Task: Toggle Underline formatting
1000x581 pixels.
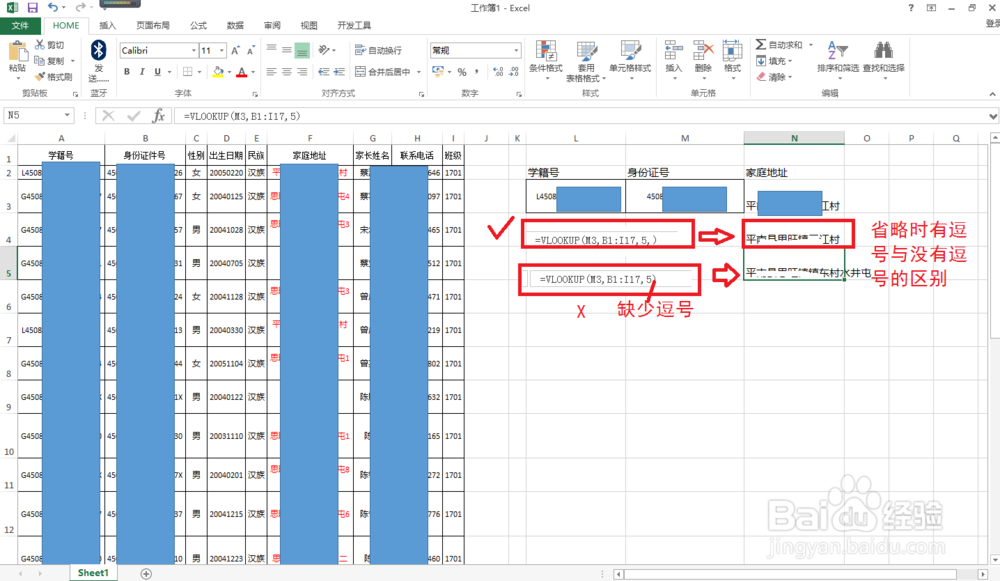Action: 157,71
